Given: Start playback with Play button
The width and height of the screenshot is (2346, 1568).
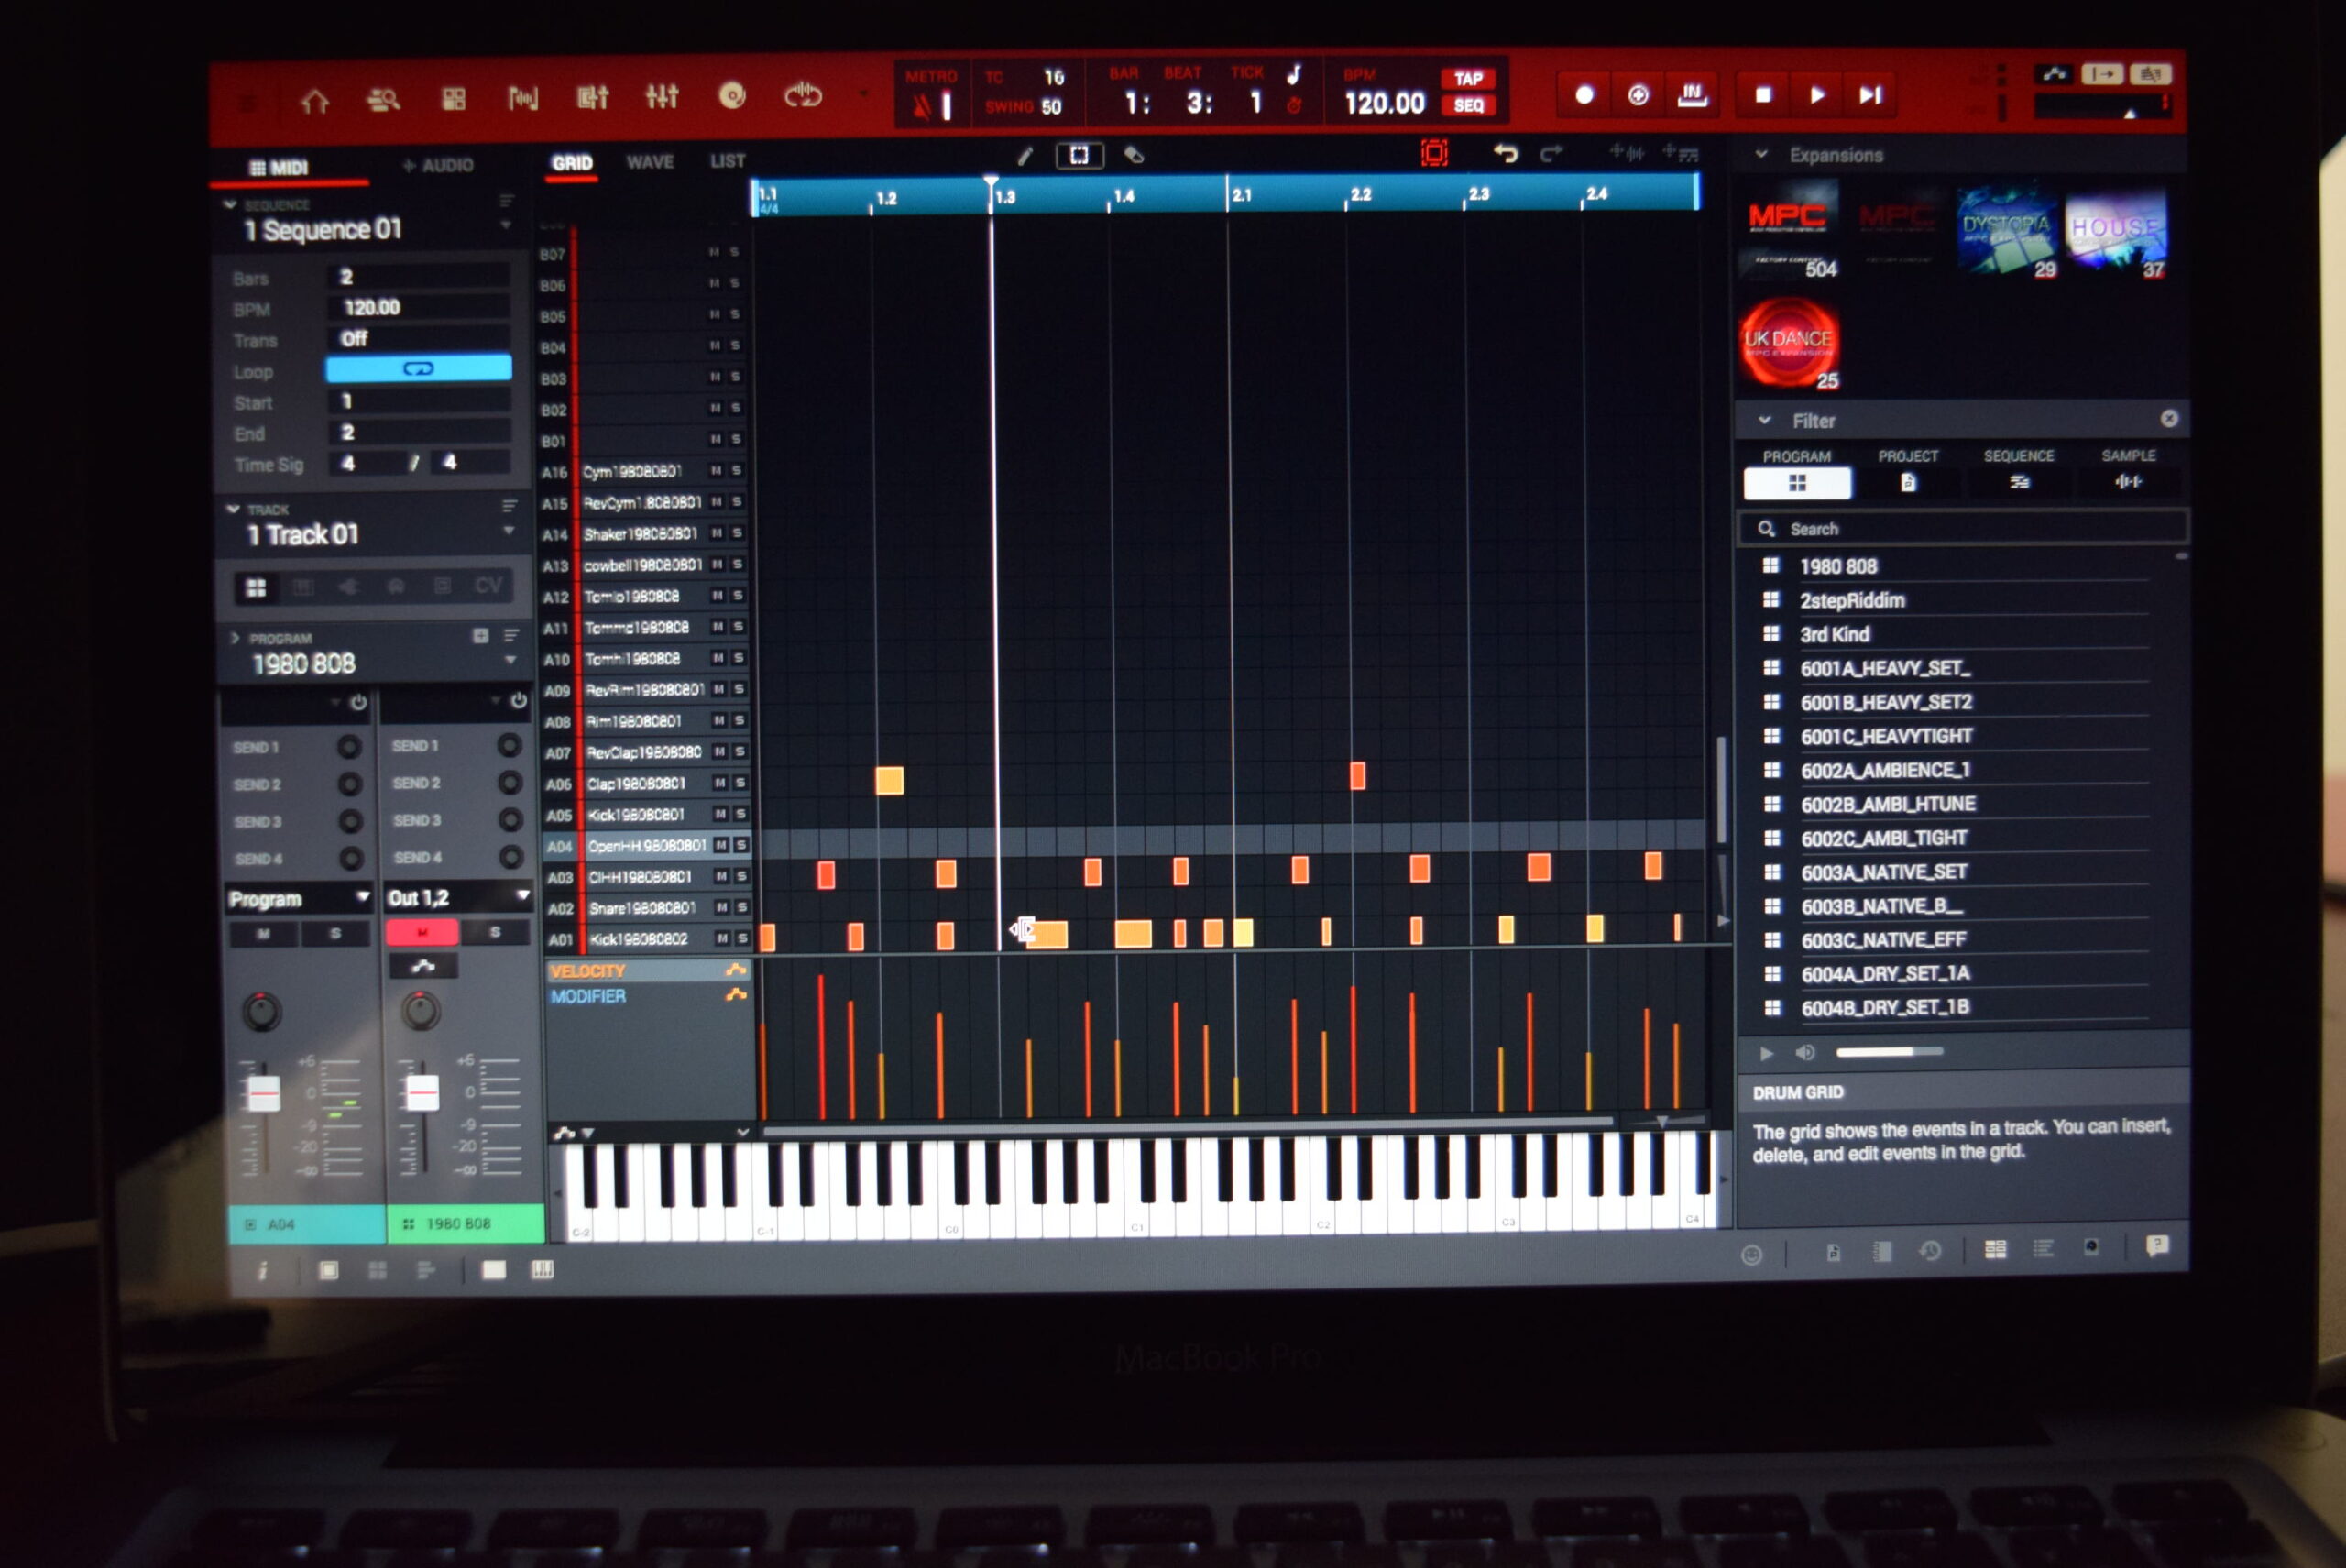Looking at the screenshot, I should (x=1817, y=95).
